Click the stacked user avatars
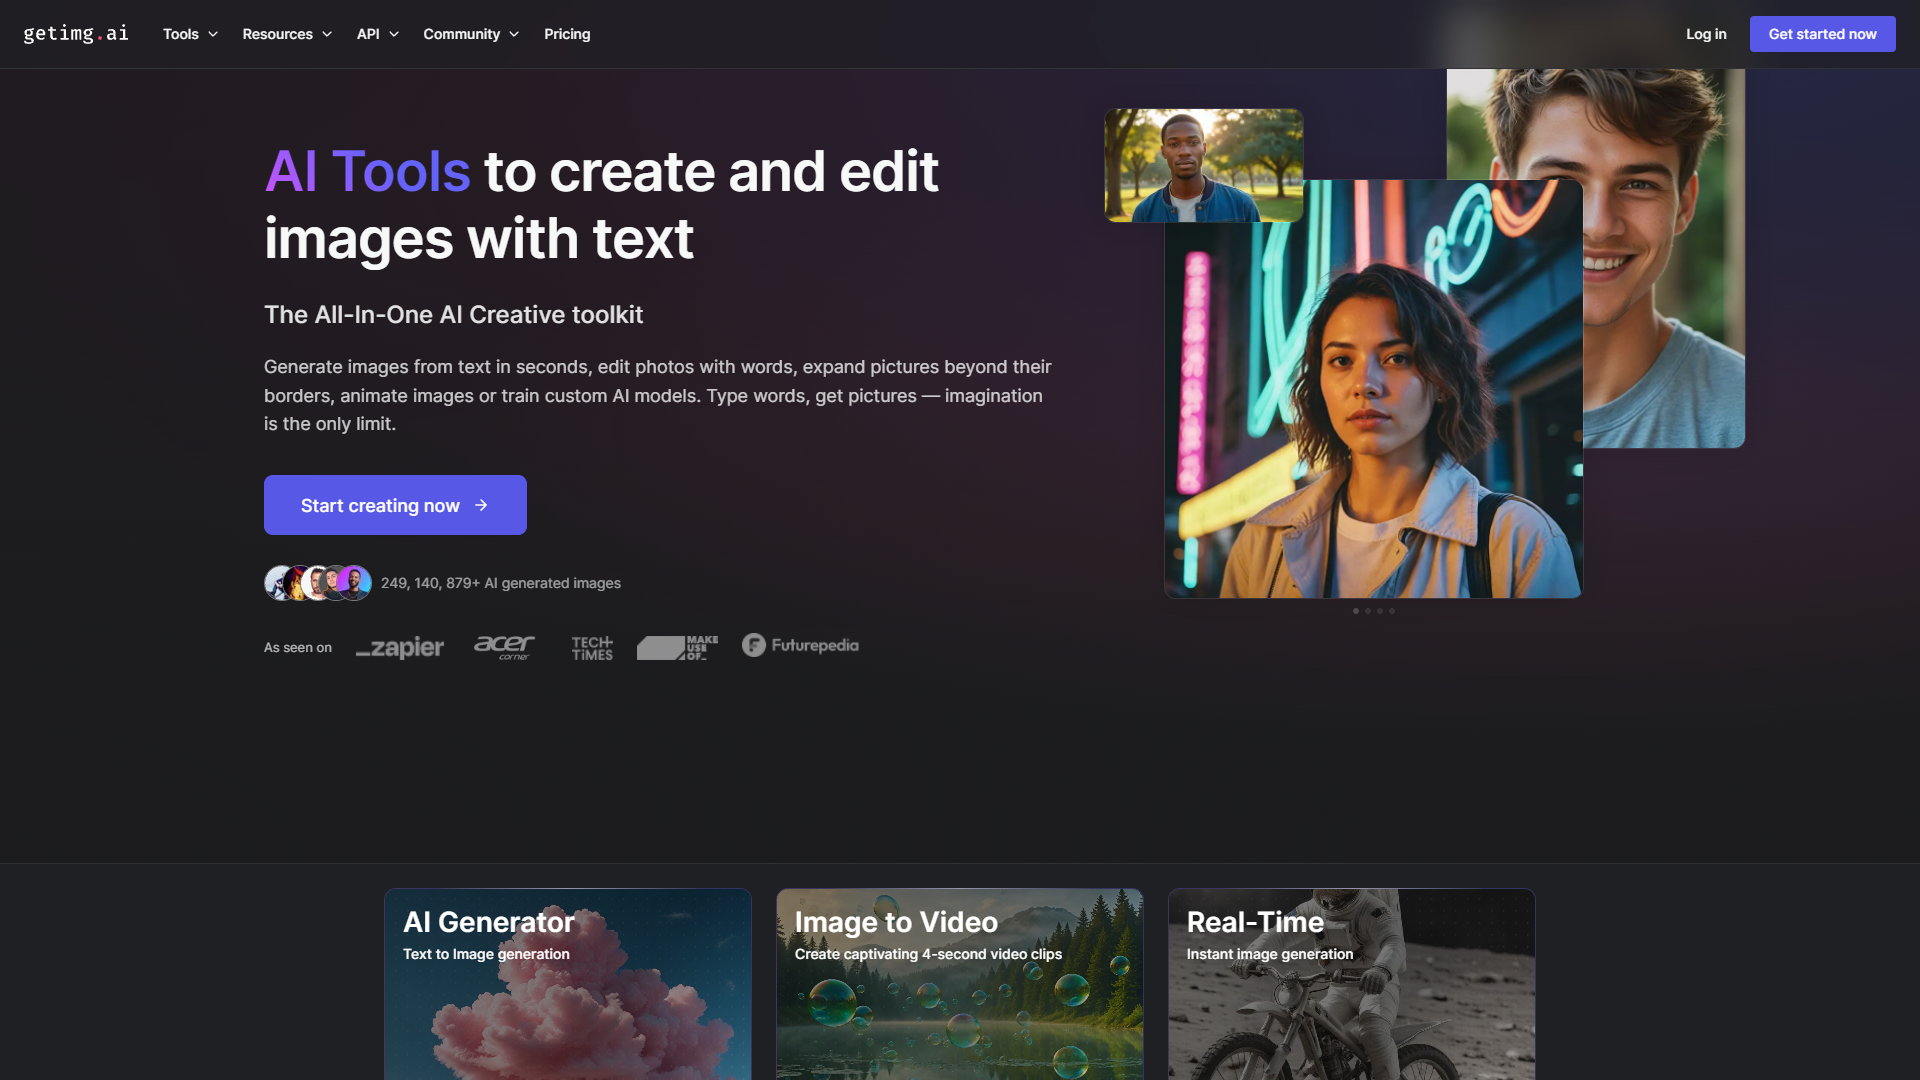 pos(316,582)
